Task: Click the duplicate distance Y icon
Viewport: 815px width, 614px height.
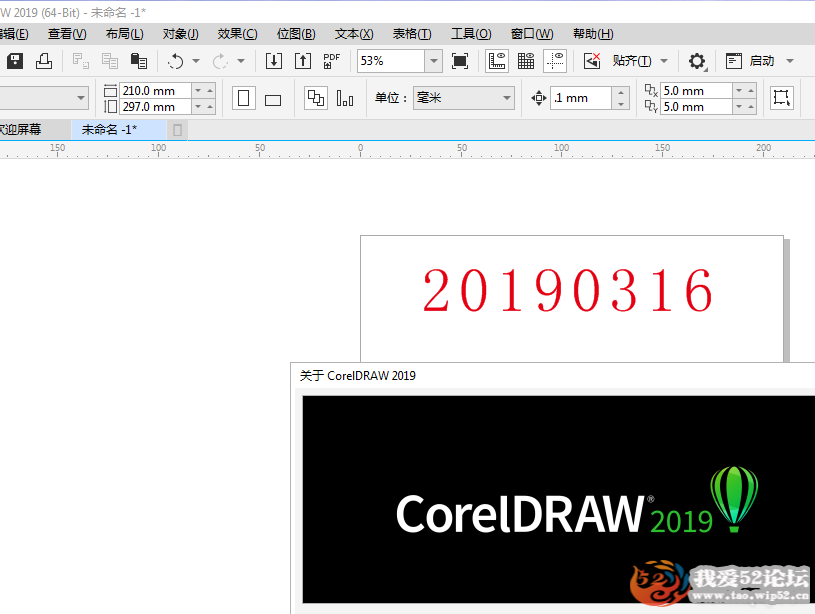Action: [651, 106]
